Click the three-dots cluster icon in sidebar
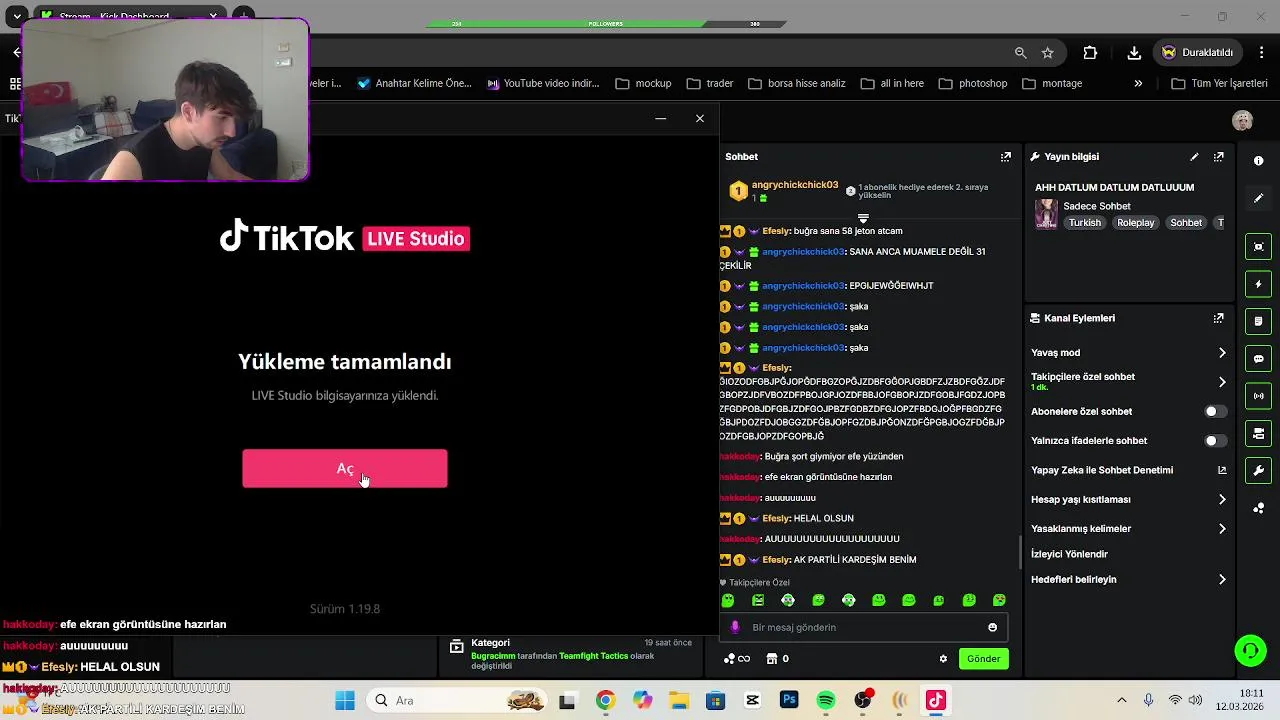The width and height of the screenshot is (1280, 720). [1258, 508]
